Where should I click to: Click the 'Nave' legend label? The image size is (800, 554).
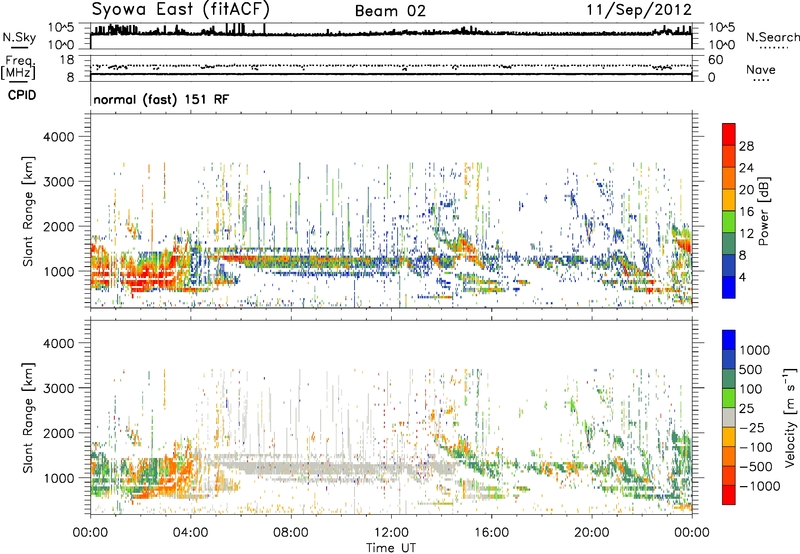tap(761, 69)
